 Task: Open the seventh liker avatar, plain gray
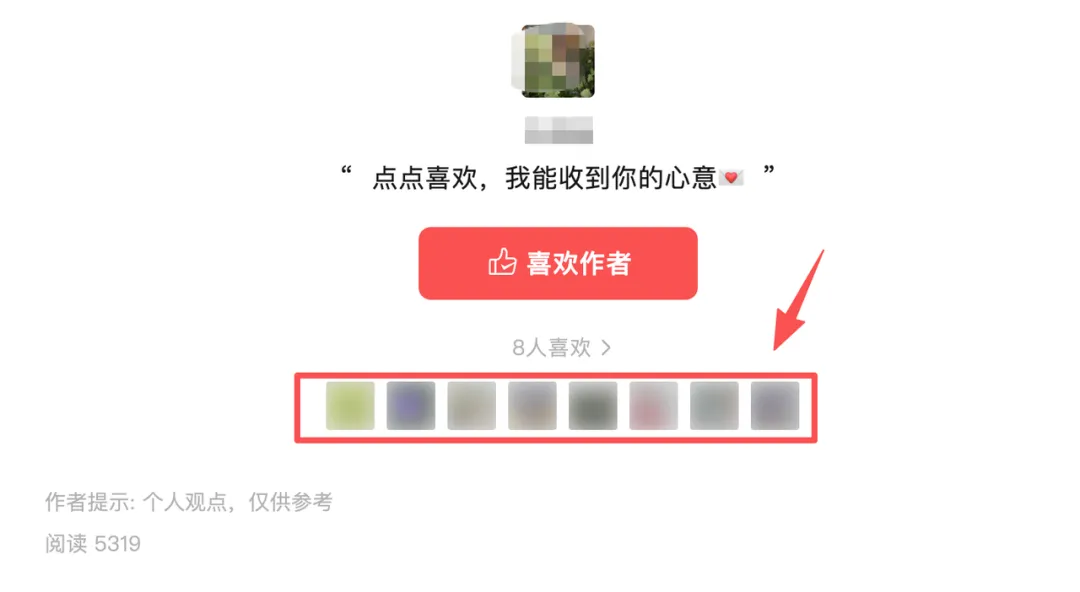coord(714,406)
